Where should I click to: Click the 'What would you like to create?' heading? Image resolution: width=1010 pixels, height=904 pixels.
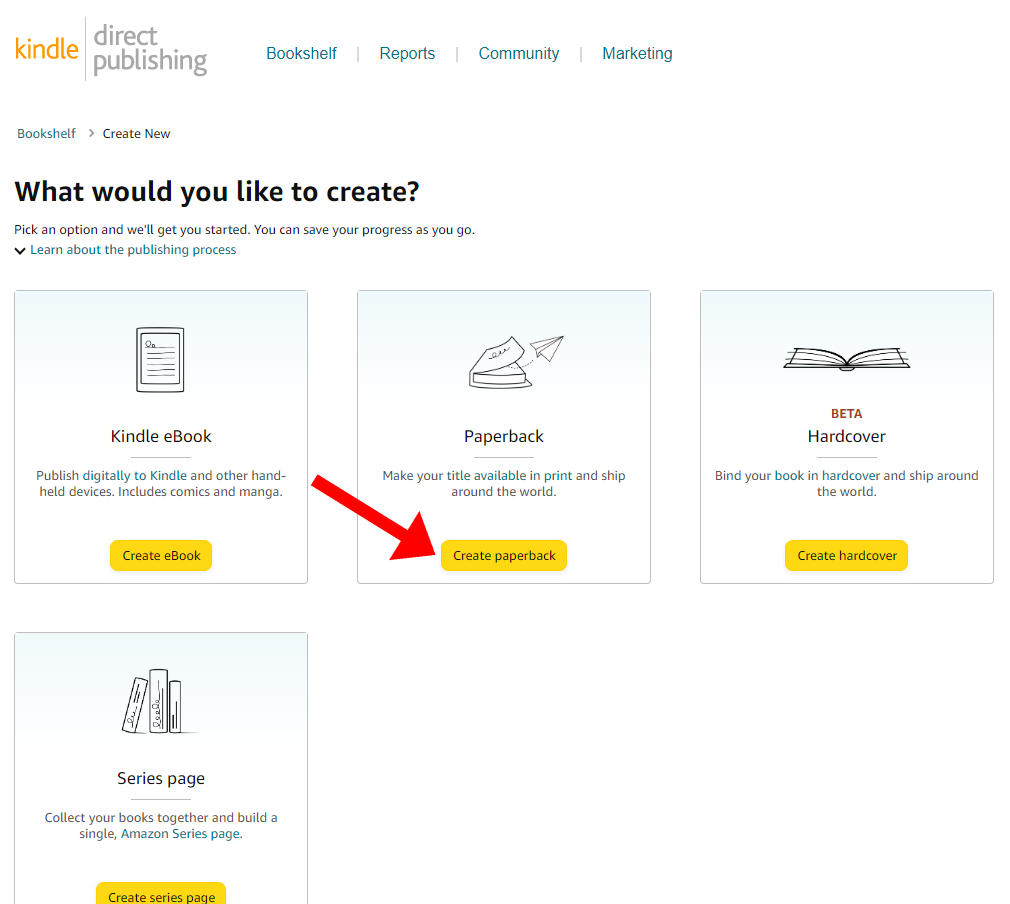pos(217,191)
